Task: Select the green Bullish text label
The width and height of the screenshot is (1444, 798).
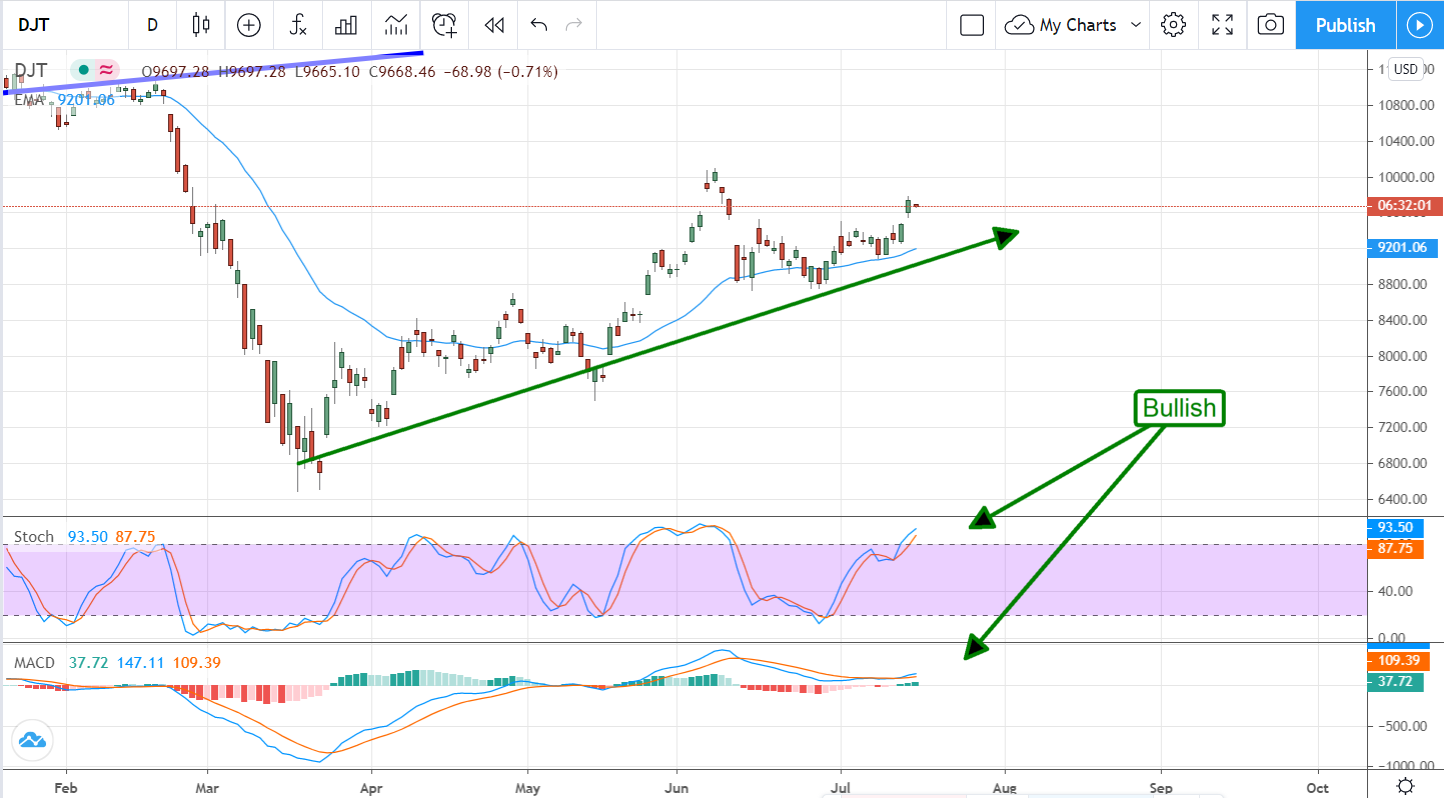Action: pyautogui.click(x=1179, y=408)
